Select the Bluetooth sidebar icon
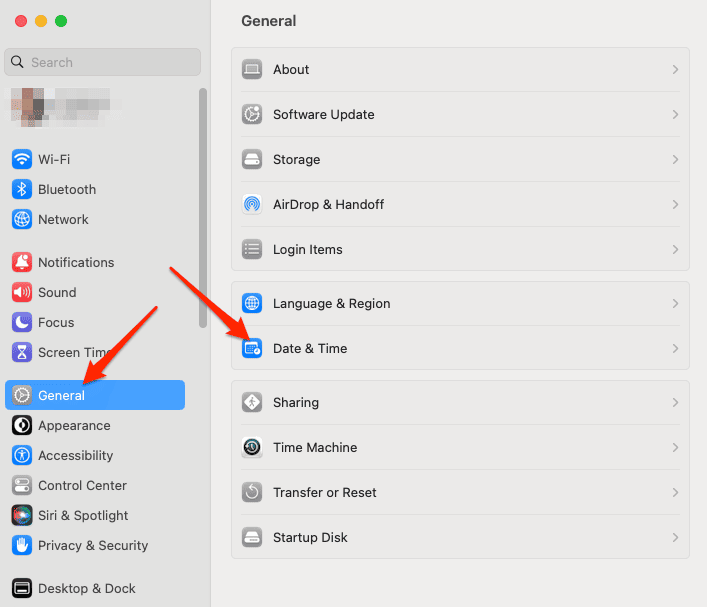This screenshot has width=707, height=607. click(x=22, y=189)
